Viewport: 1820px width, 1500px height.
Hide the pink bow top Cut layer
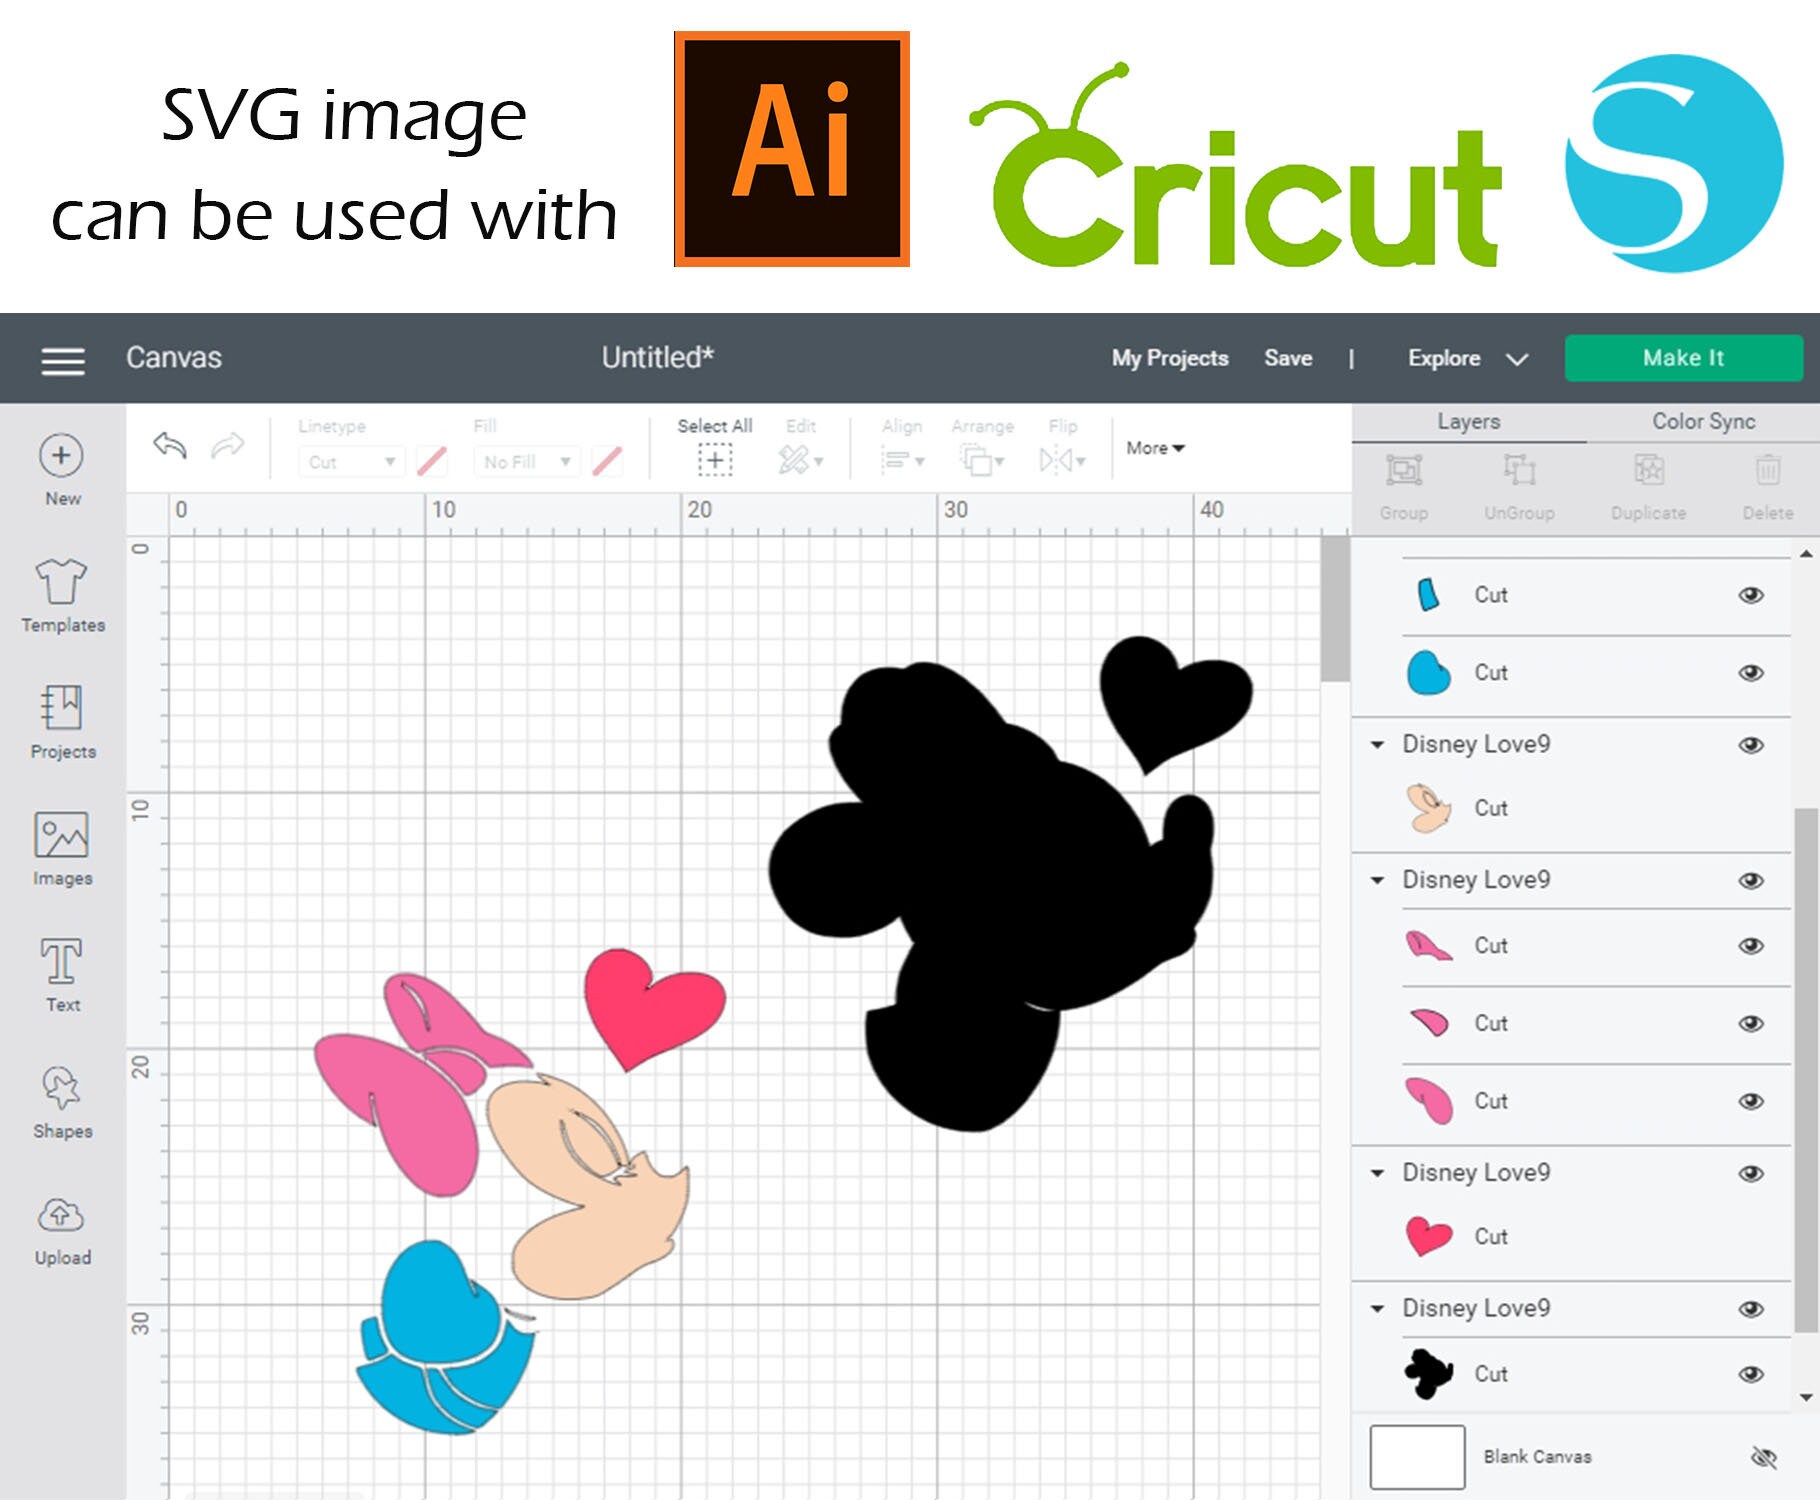point(1750,946)
